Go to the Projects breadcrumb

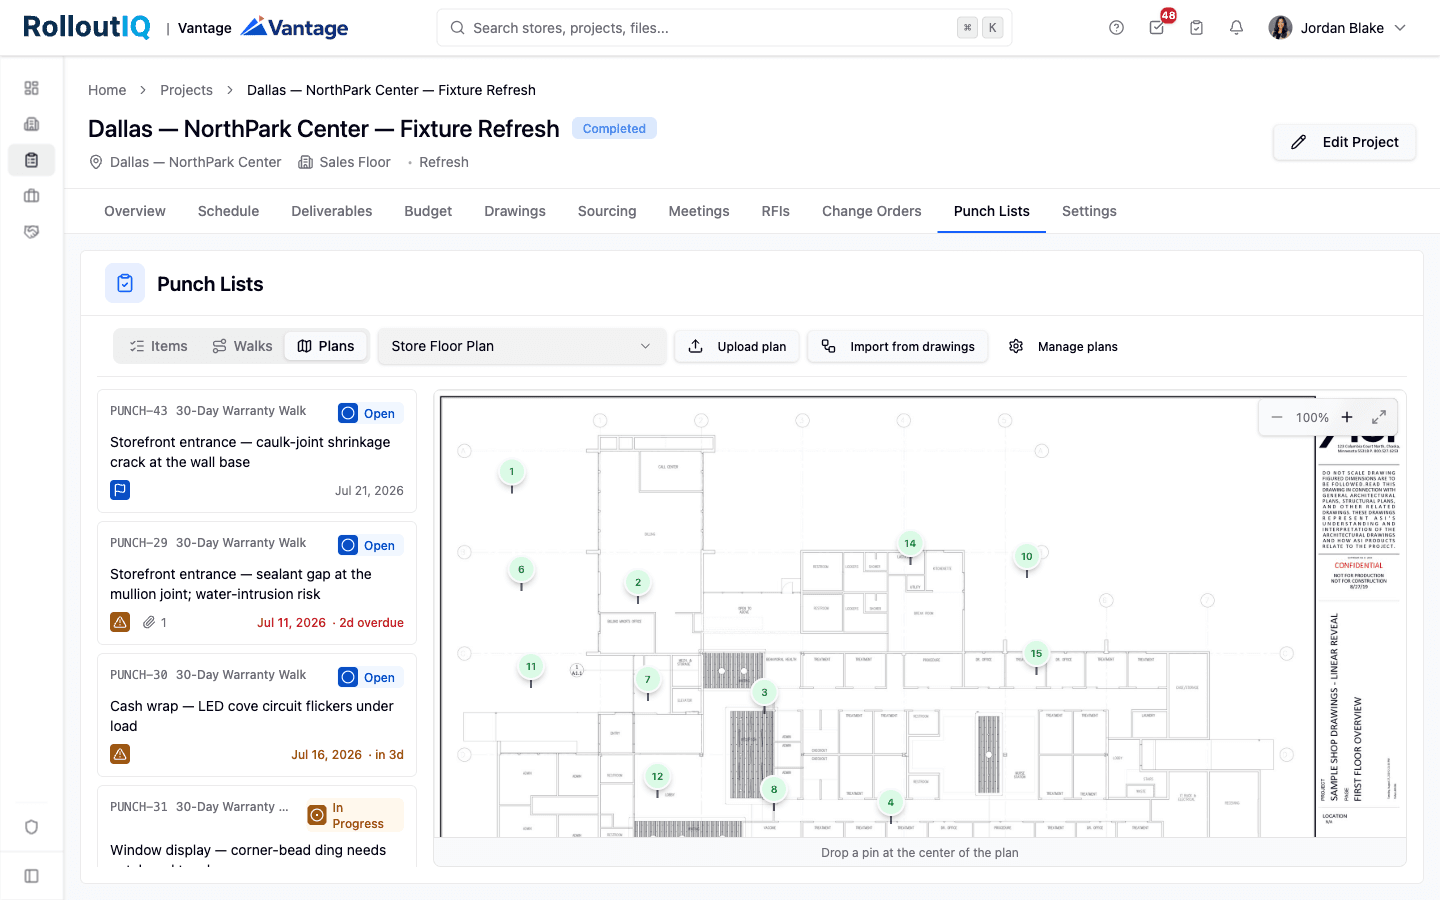click(x=186, y=90)
